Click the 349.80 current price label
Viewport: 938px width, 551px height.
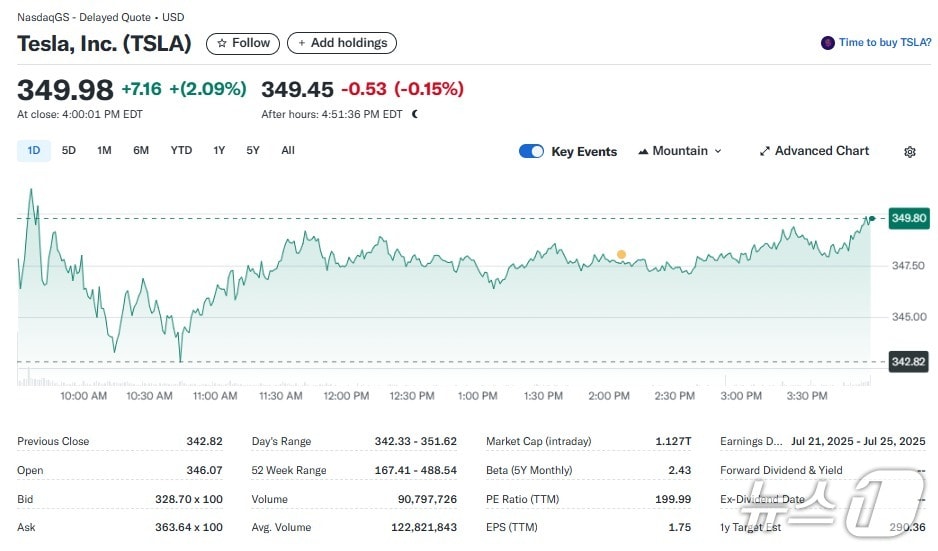pos(908,218)
